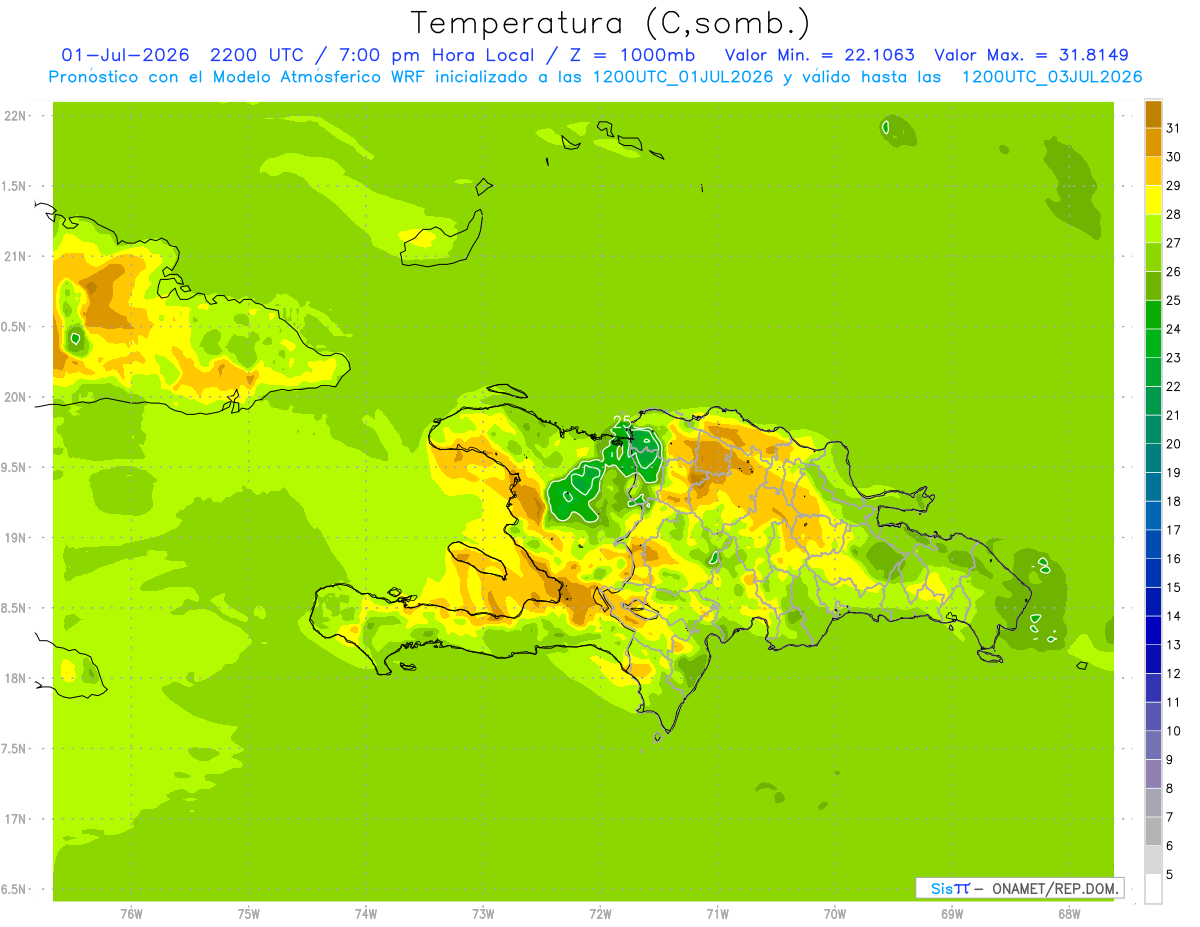Click color scale label "31"
Viewport: 1200px width, 927px height.
pos(1174,128)
